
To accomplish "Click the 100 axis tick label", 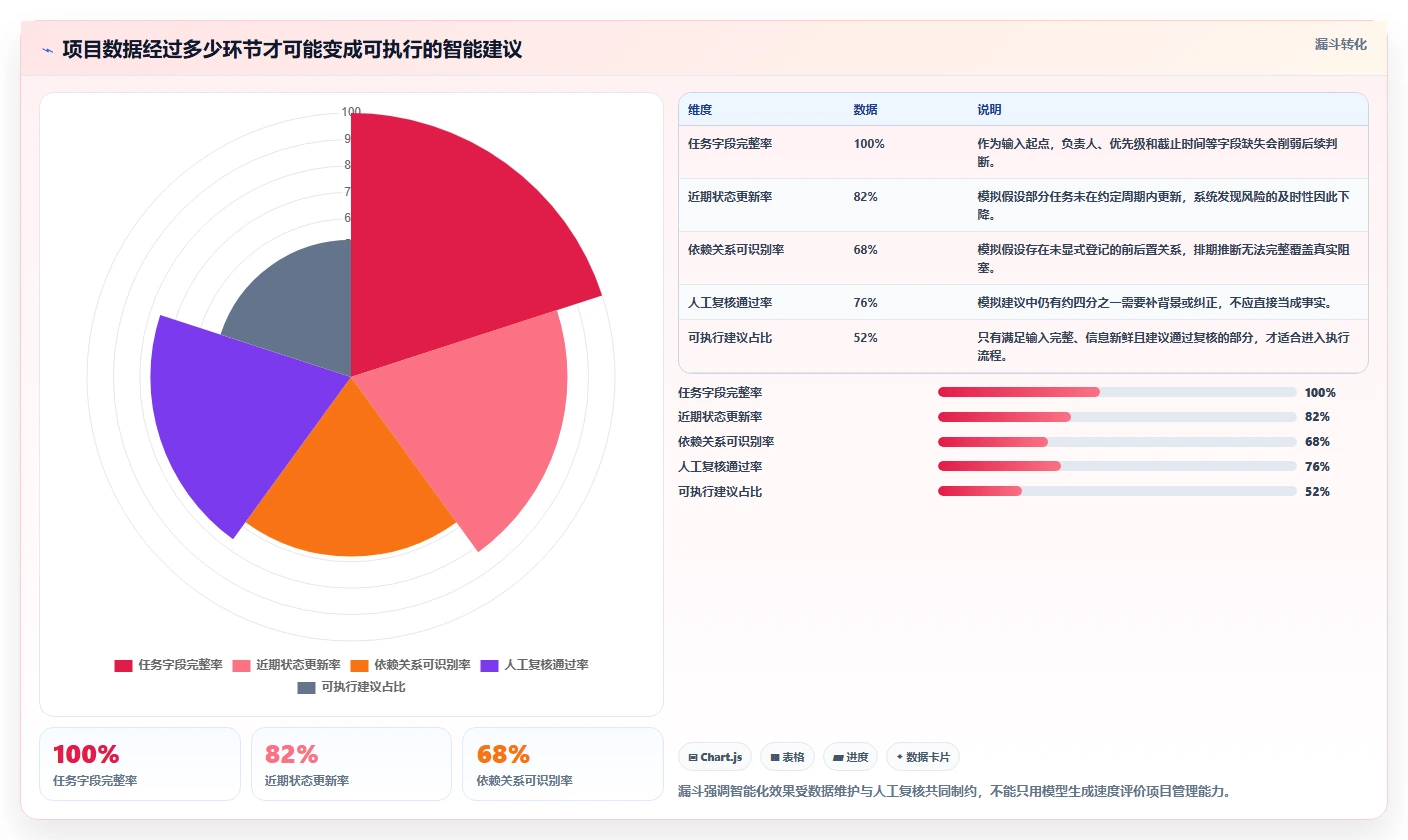I will 351,112.
